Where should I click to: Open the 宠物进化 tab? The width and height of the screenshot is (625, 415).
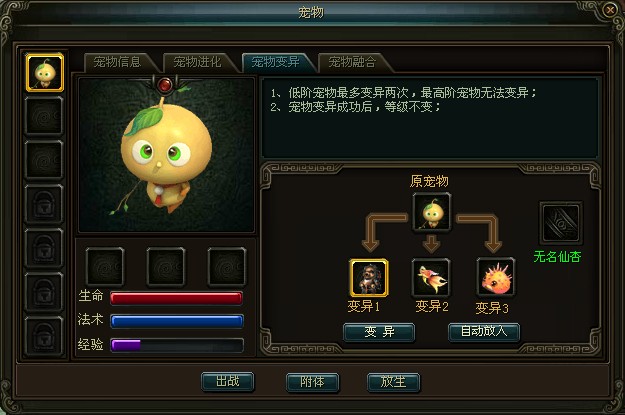point(197,62)
